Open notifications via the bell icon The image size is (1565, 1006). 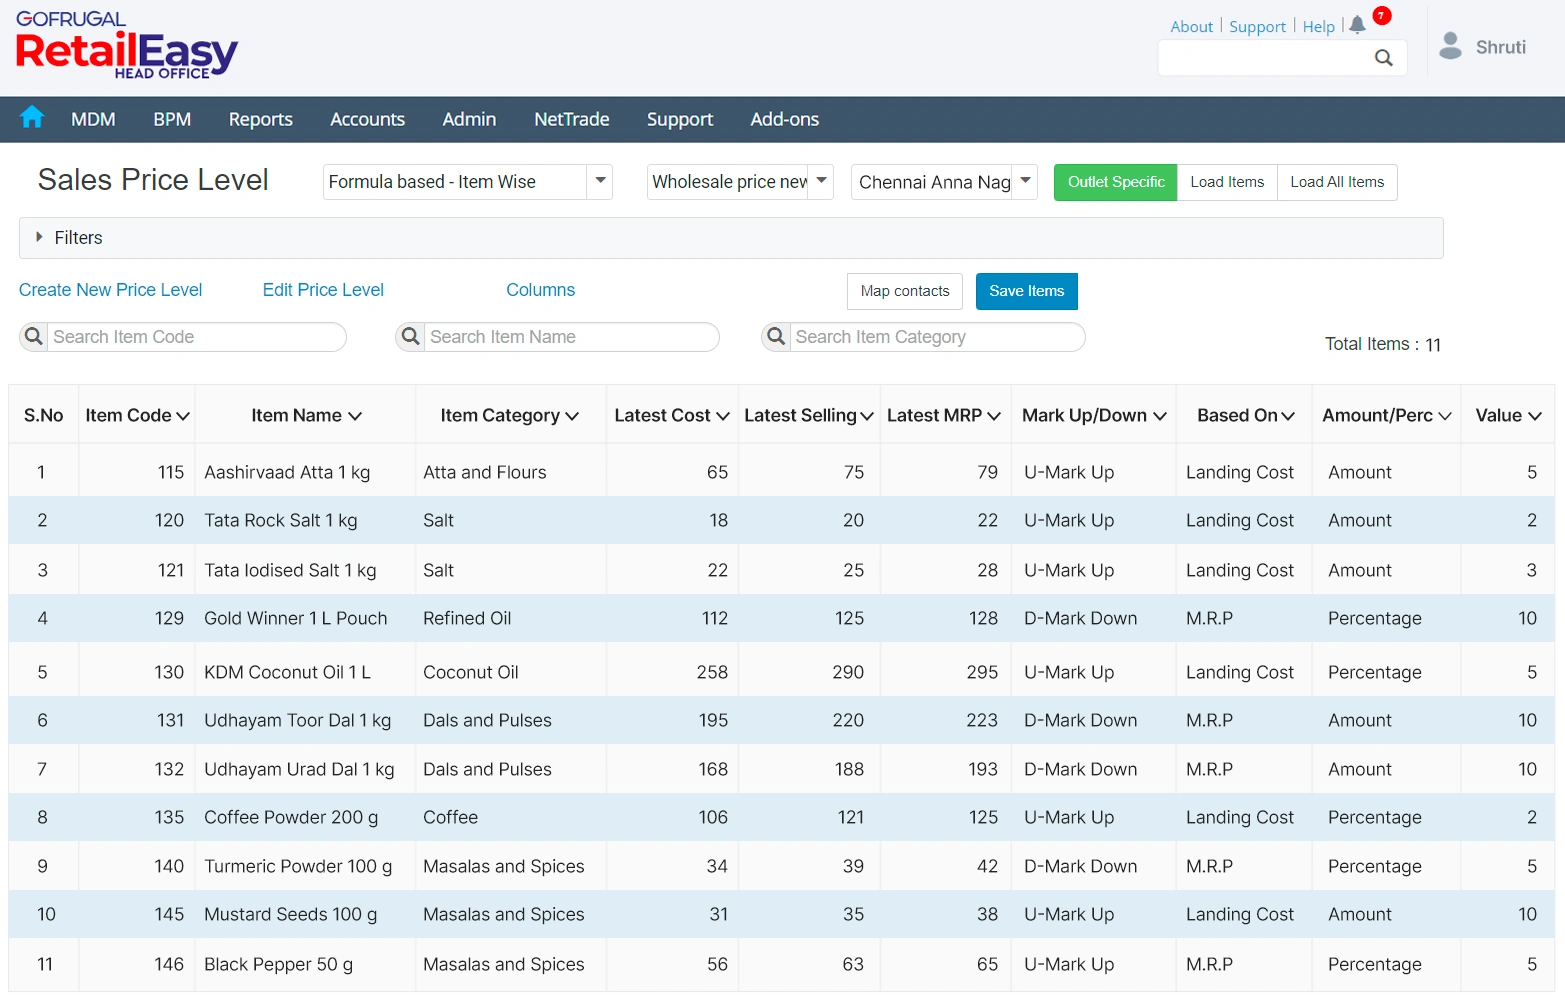click(x=1356, y=26)
